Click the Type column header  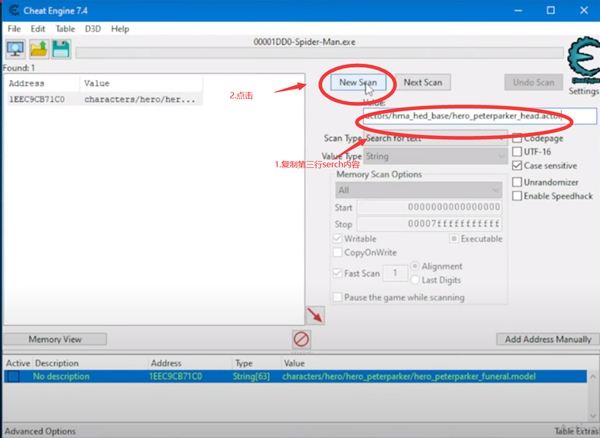[244, 363]
